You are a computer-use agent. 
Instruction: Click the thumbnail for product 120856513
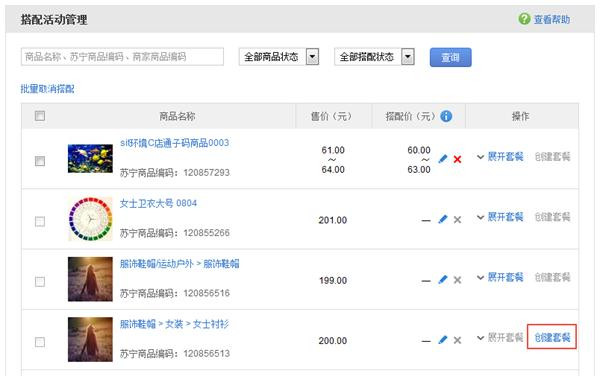tap(90, 339)
